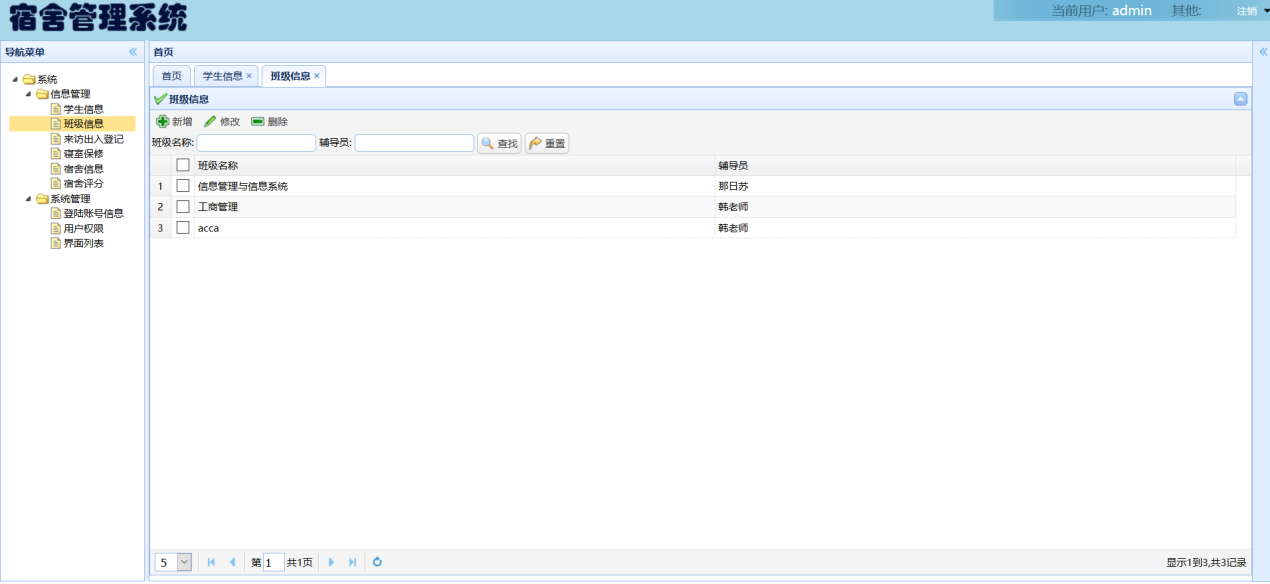The height and width of the screenshot is (584, 1270).
Task: Click the 班级名称 text input field
Action: click(x=256, y=143)
